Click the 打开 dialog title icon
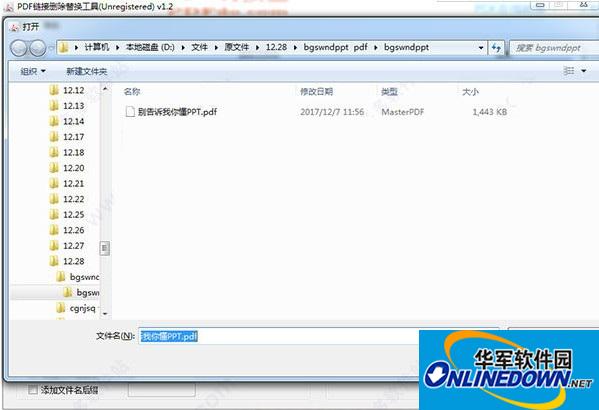The width and height of the screenshot is (599, 410). (x=15, y=27)
